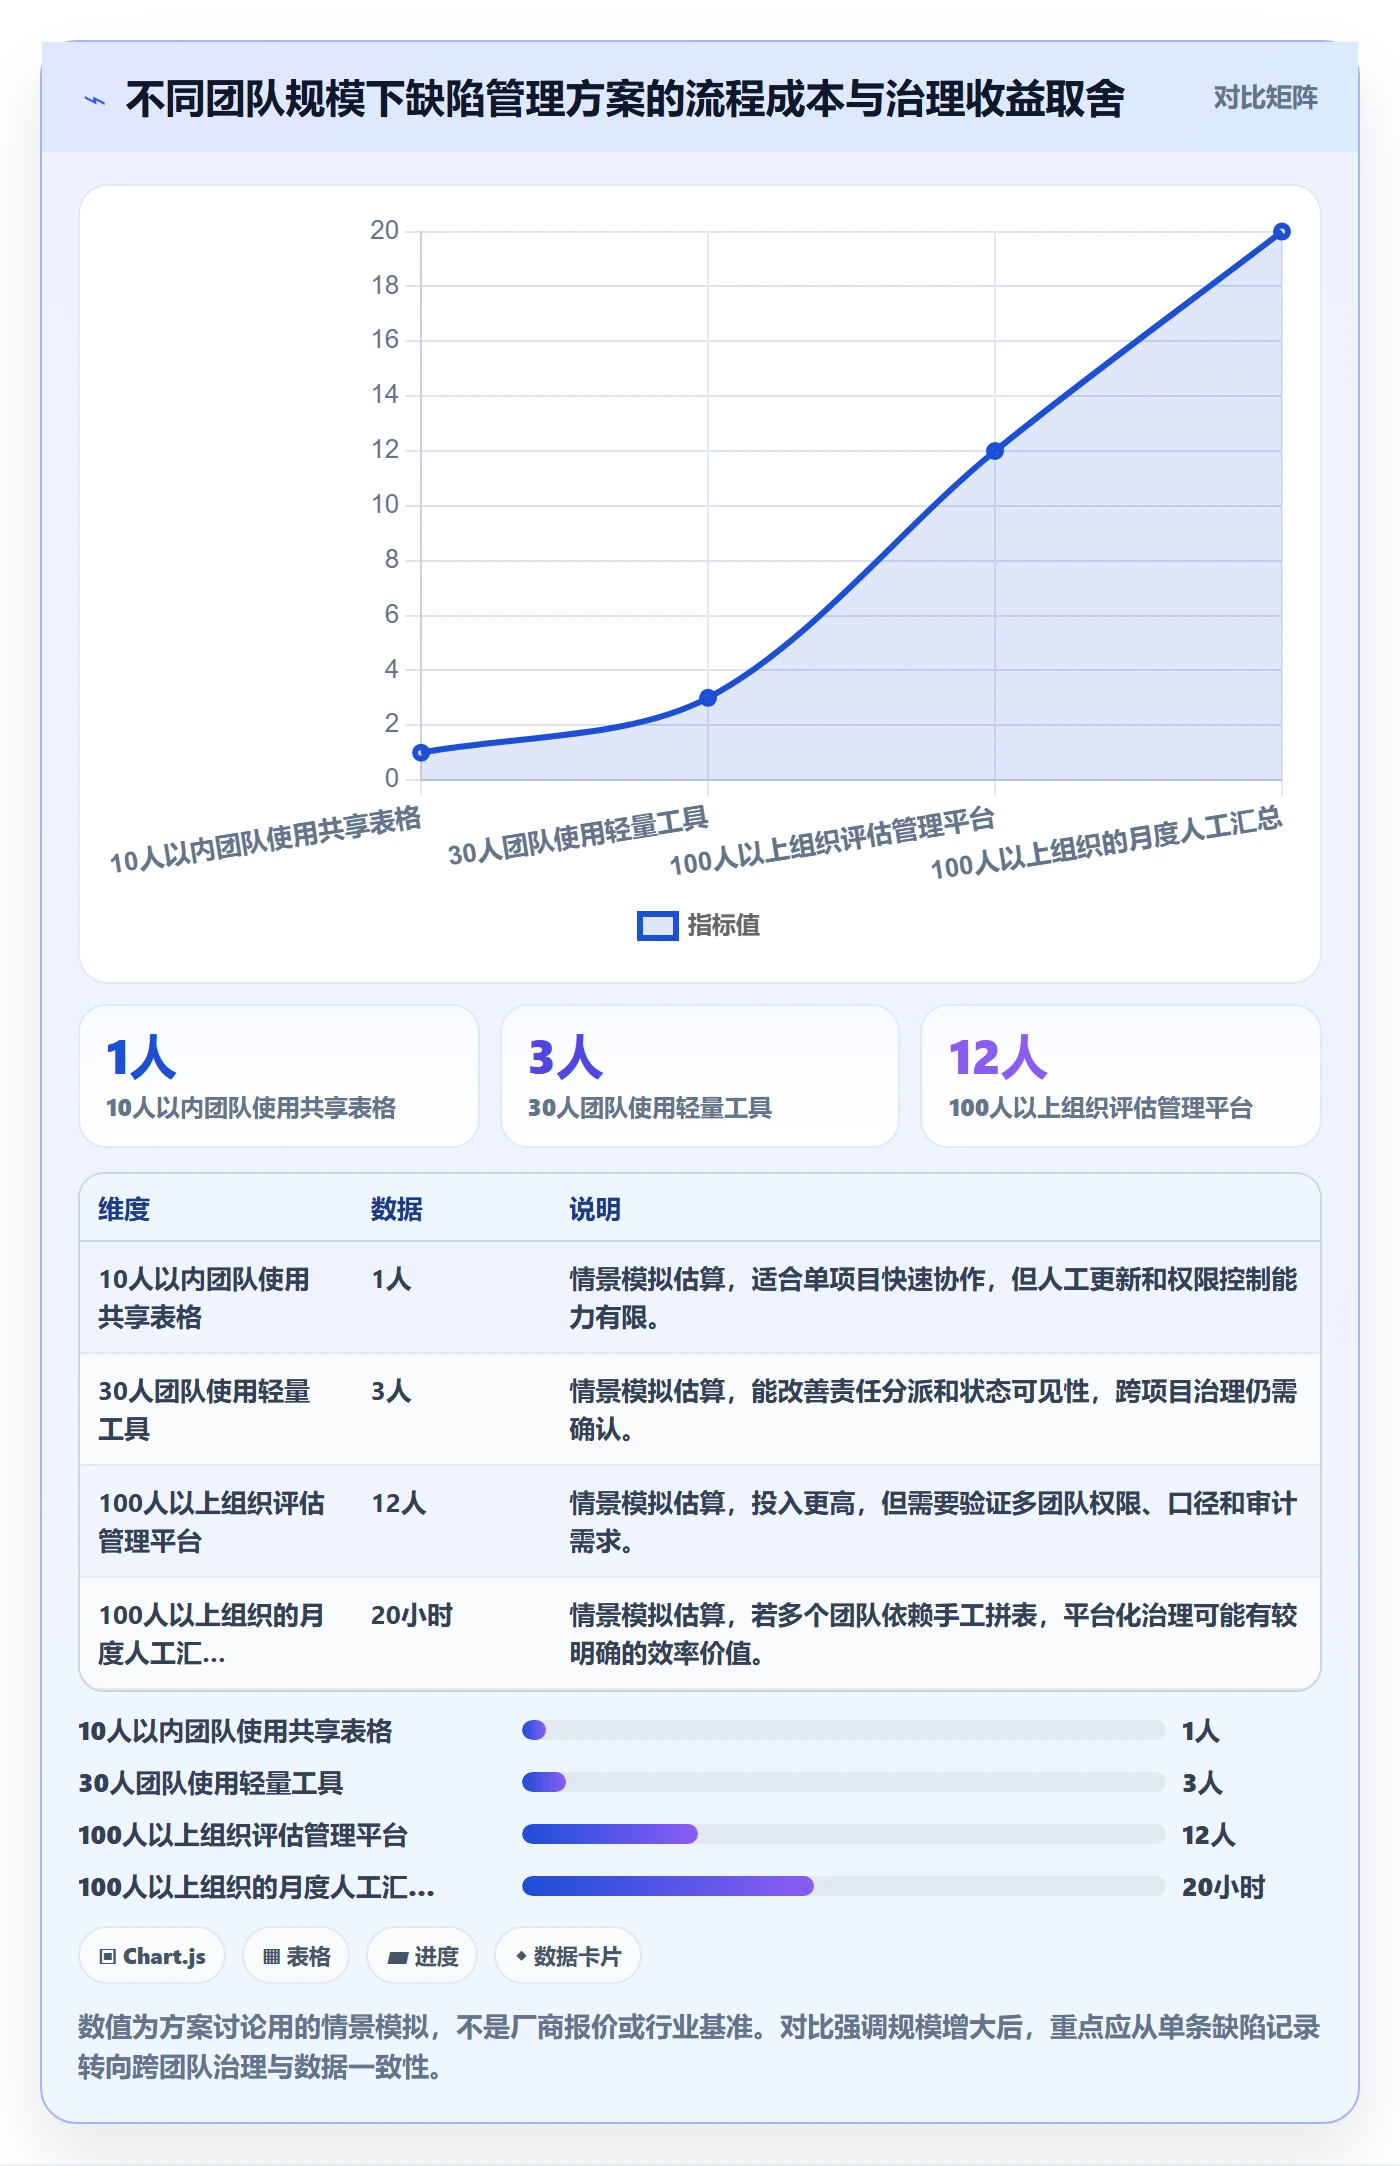Select table row 10人以内团队使用共享表格
The width and height of the screenshot is (1400, 2166).
700,1298
